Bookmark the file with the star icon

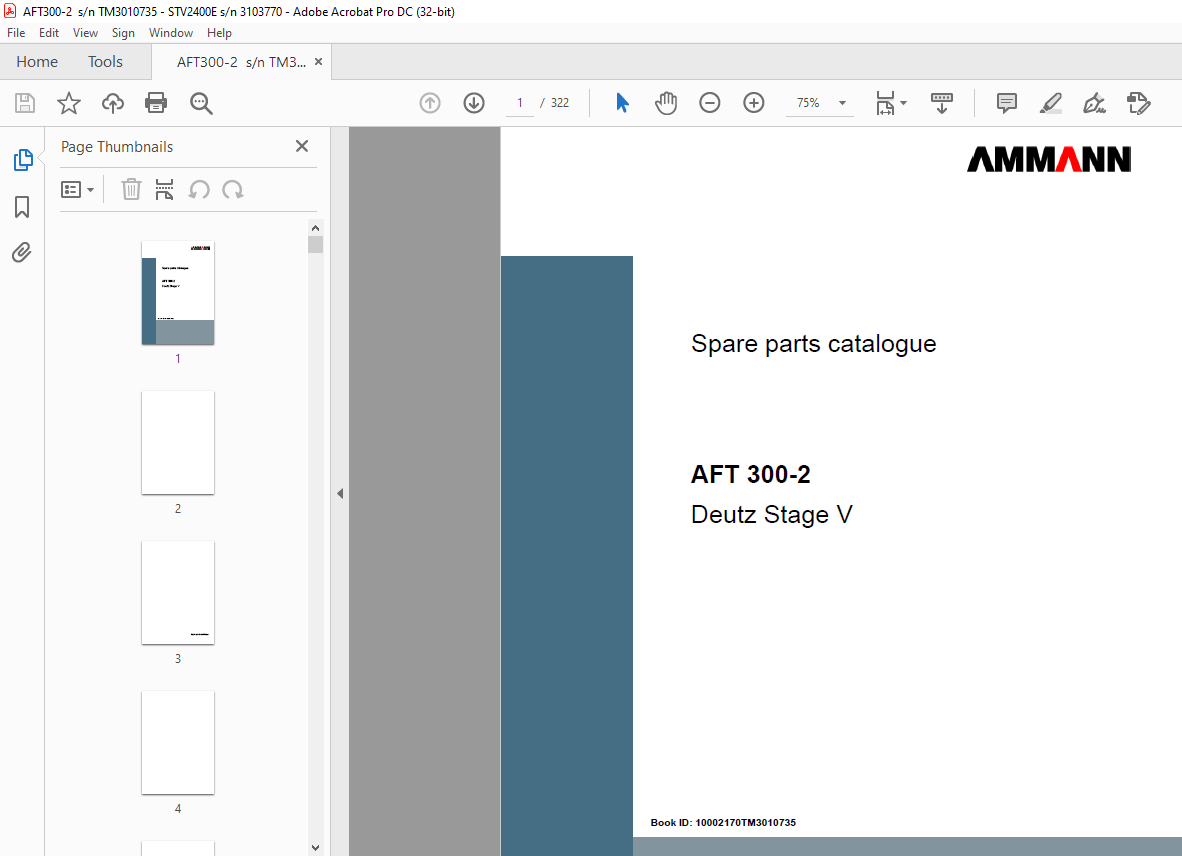point(69,103)
